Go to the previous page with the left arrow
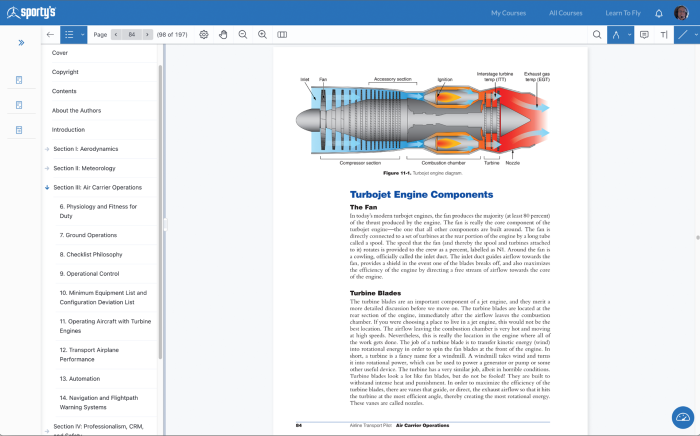 pyautogui.click(x=116, y=34)
